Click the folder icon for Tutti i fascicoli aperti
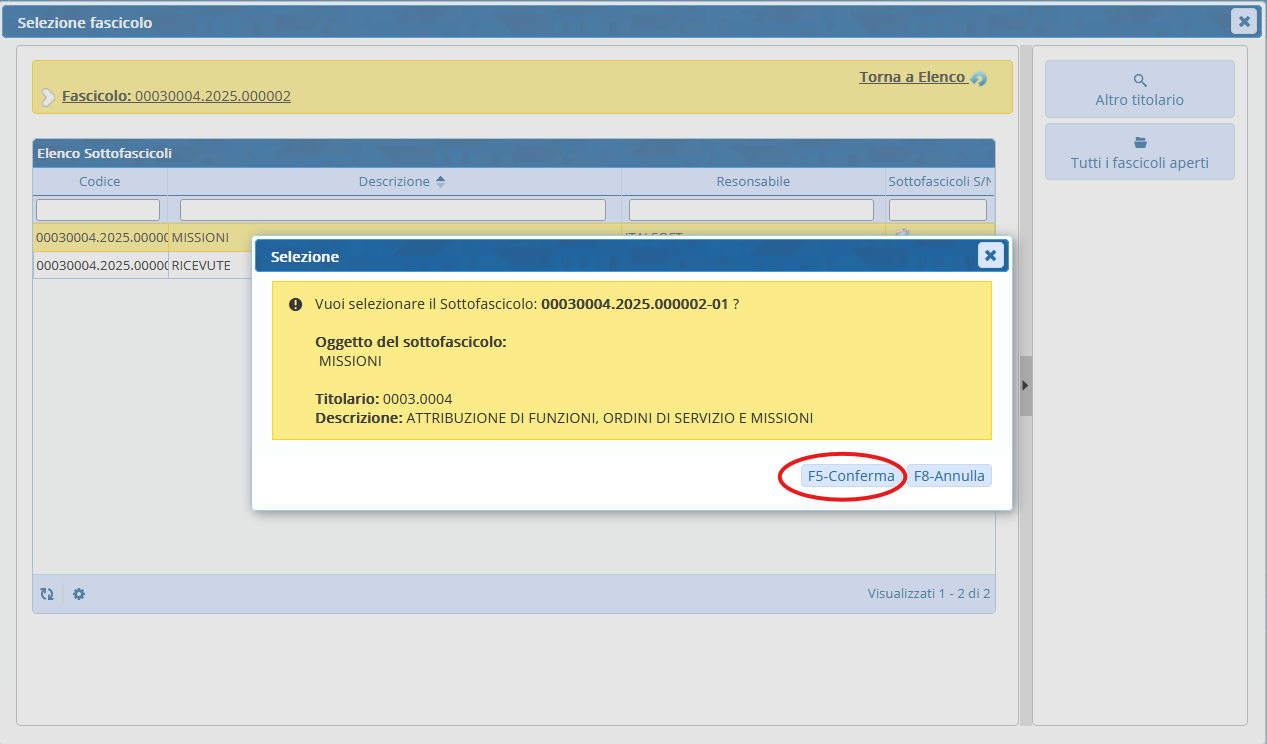1267x744 pixels. [x=1139, y=143]
